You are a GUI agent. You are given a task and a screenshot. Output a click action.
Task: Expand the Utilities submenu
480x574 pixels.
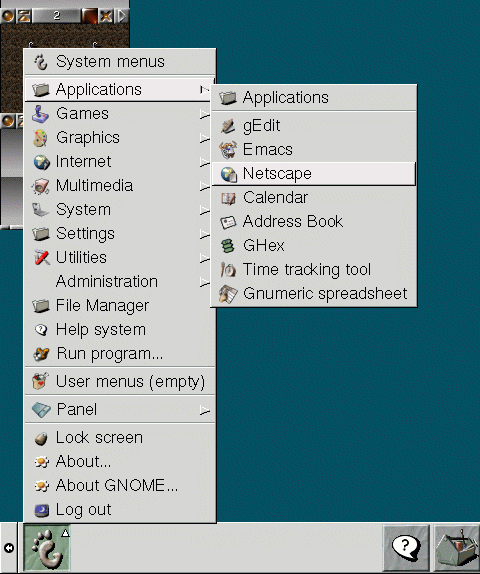click(120, 257)
